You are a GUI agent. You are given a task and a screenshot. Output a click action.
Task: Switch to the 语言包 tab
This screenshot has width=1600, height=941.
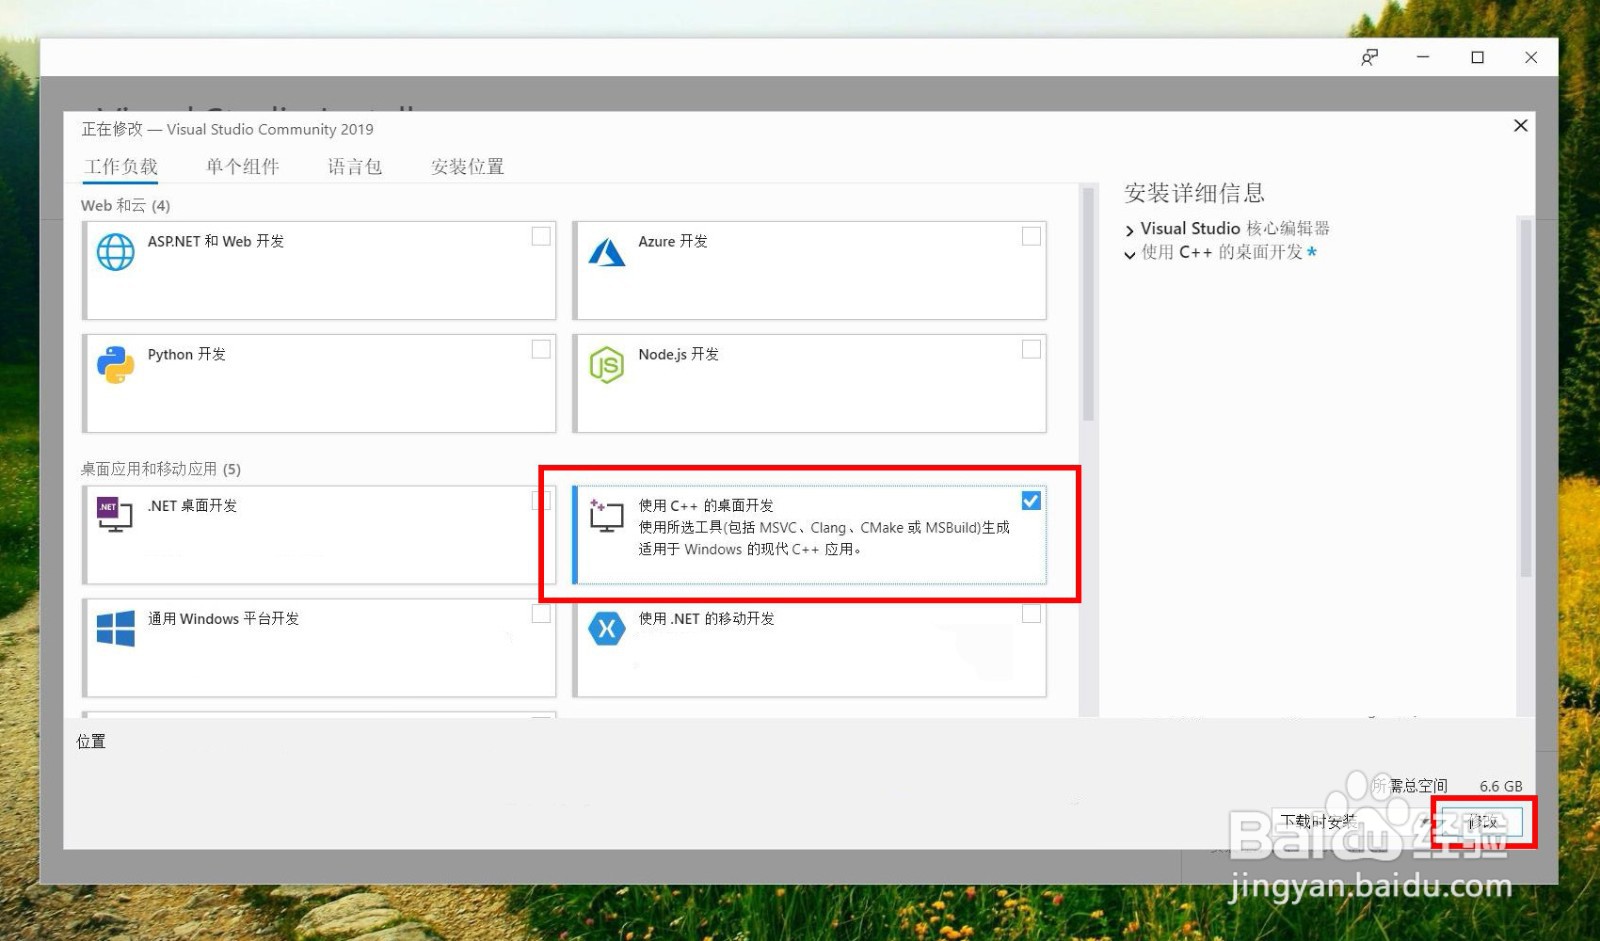(x=355, y=167)
